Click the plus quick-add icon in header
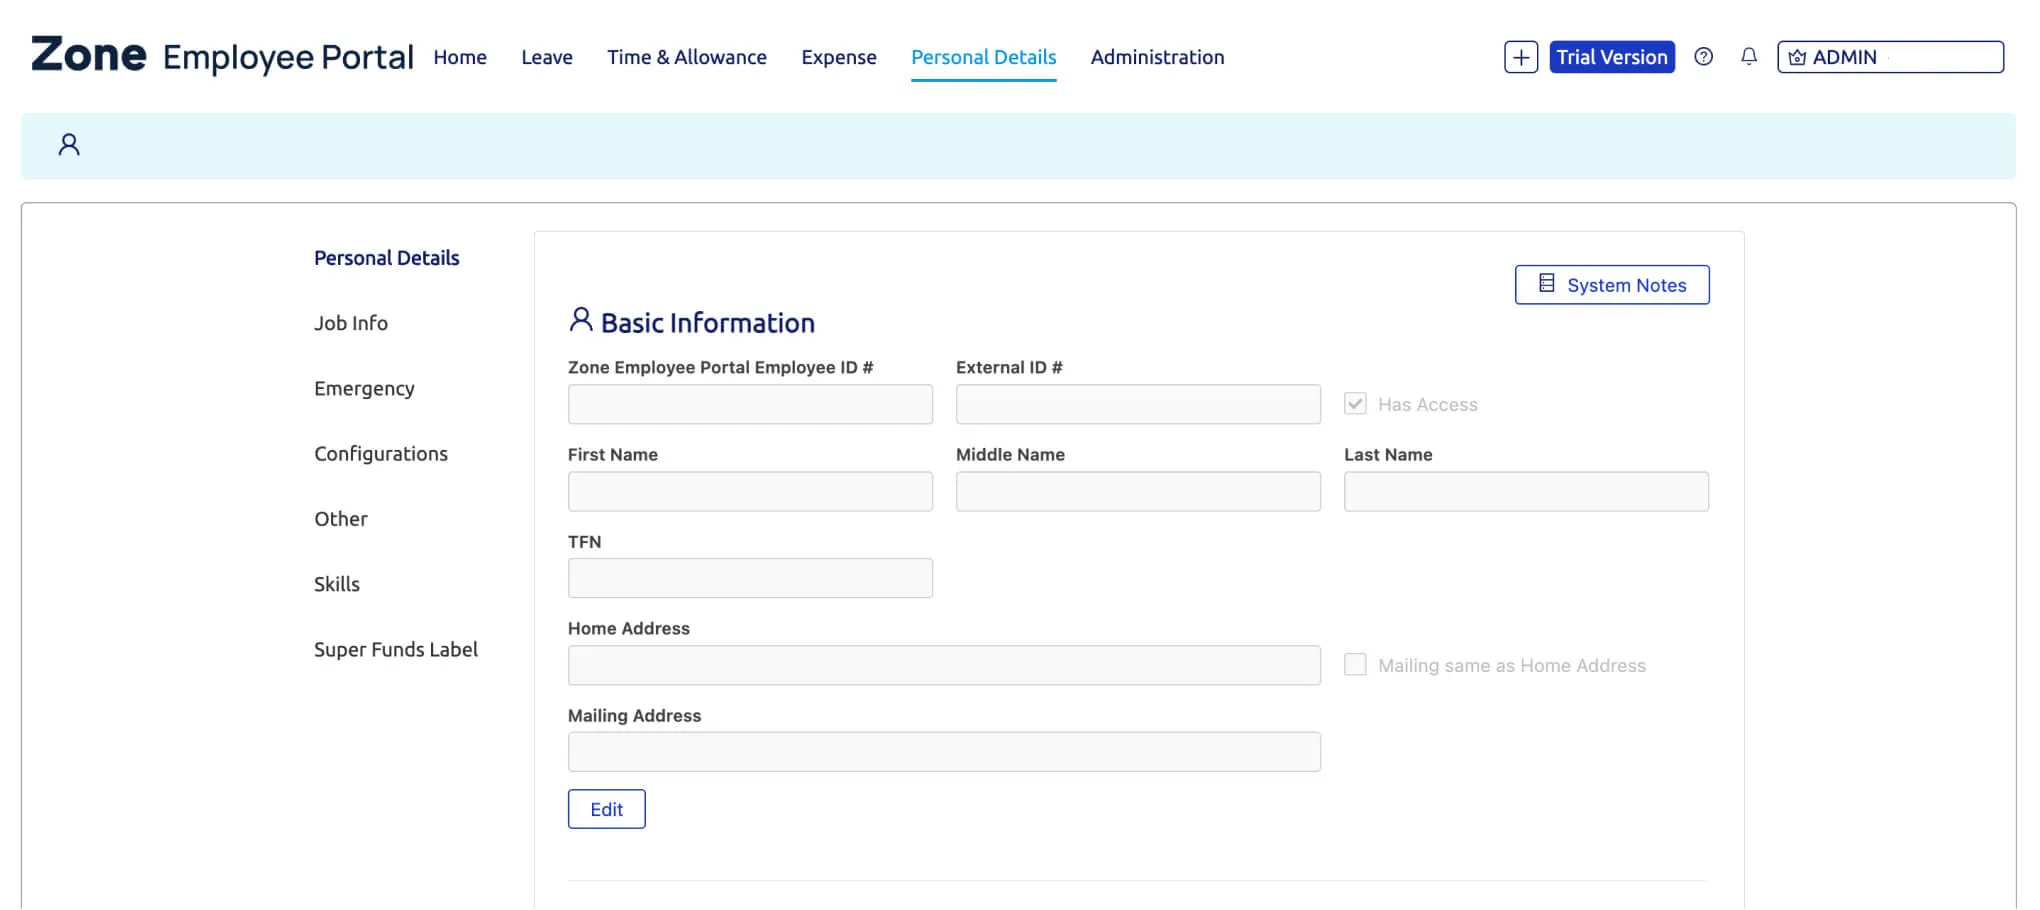The height and width of the screenshot is (910, 2040). [1520, 57]
